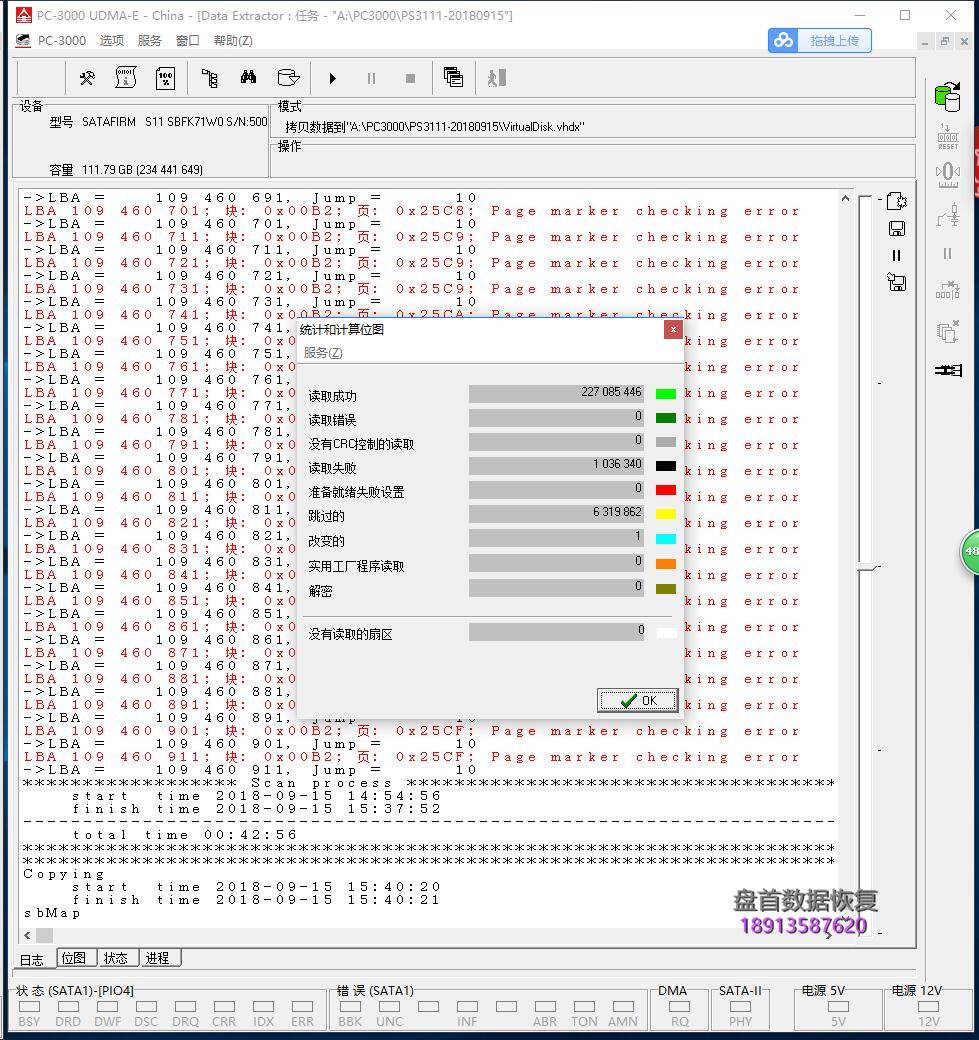
Task: Click the binoculars search icon in toolbar
Action: coord(248,78)
